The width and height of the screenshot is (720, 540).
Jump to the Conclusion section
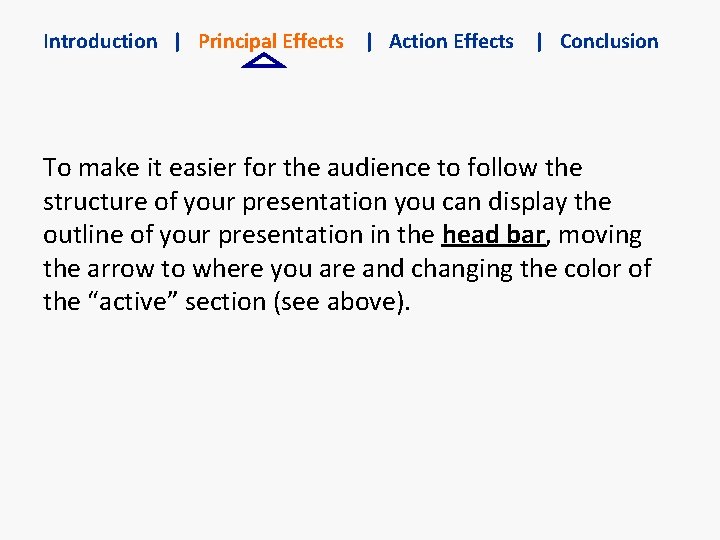point(609,42)
